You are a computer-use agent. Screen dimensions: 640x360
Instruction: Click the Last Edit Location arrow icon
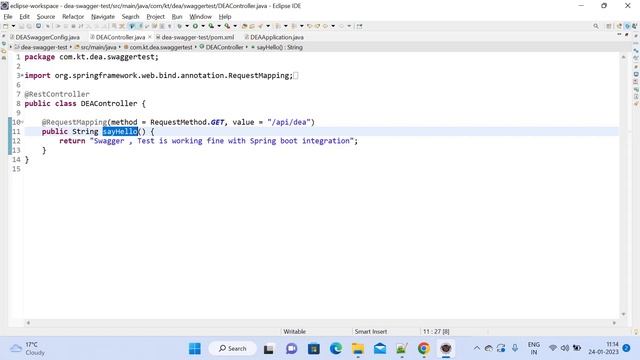310,26
